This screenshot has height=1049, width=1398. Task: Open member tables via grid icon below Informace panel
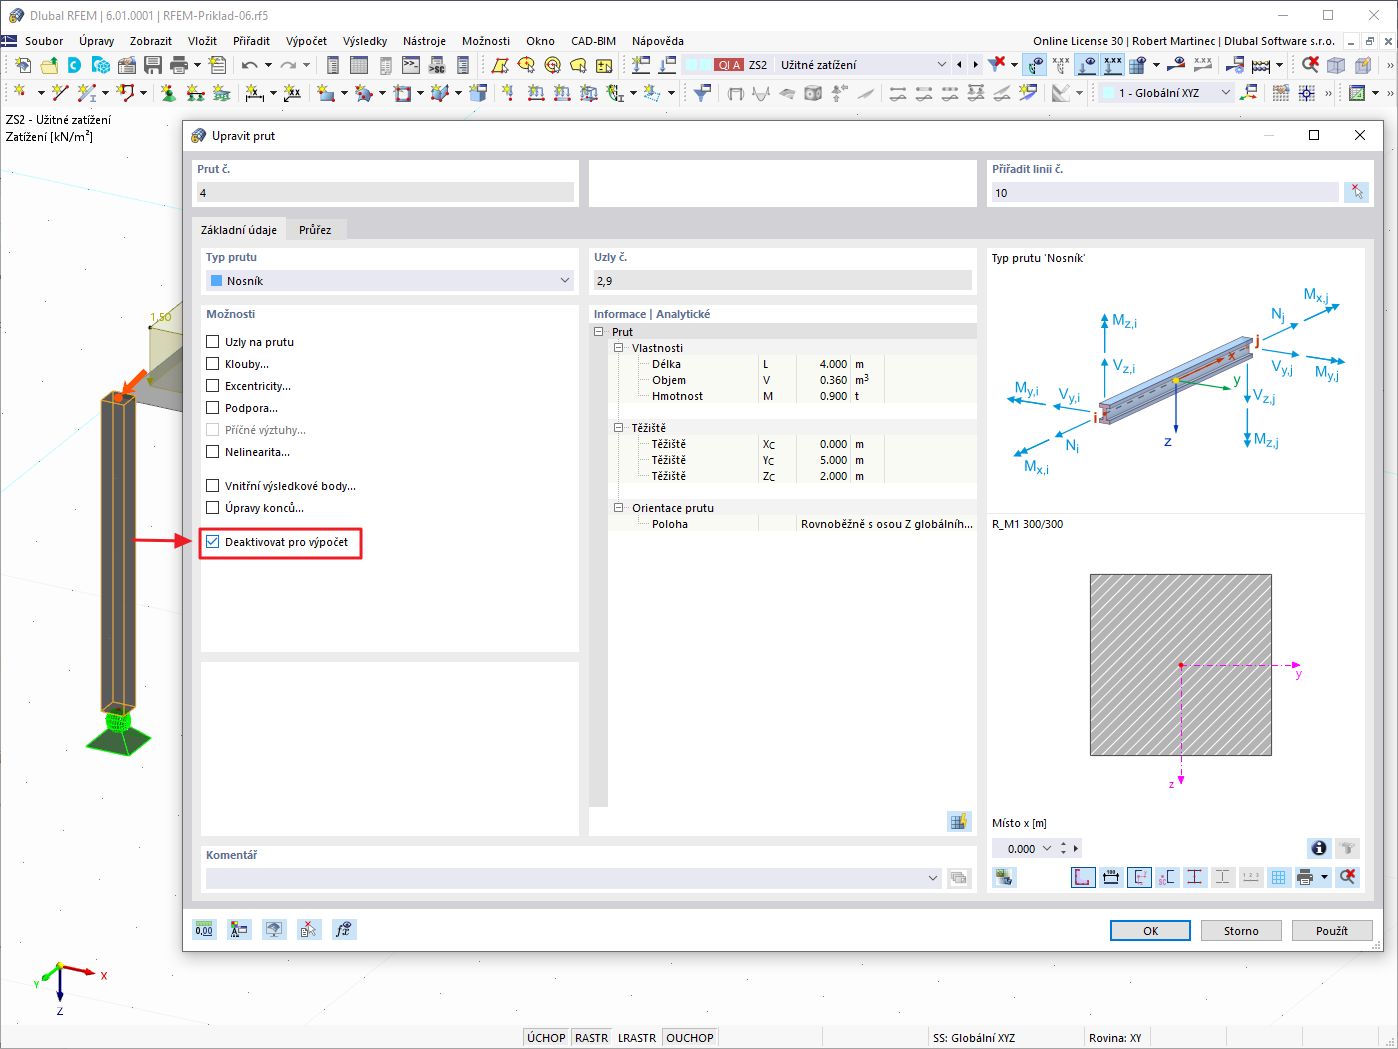pos(959,821)
